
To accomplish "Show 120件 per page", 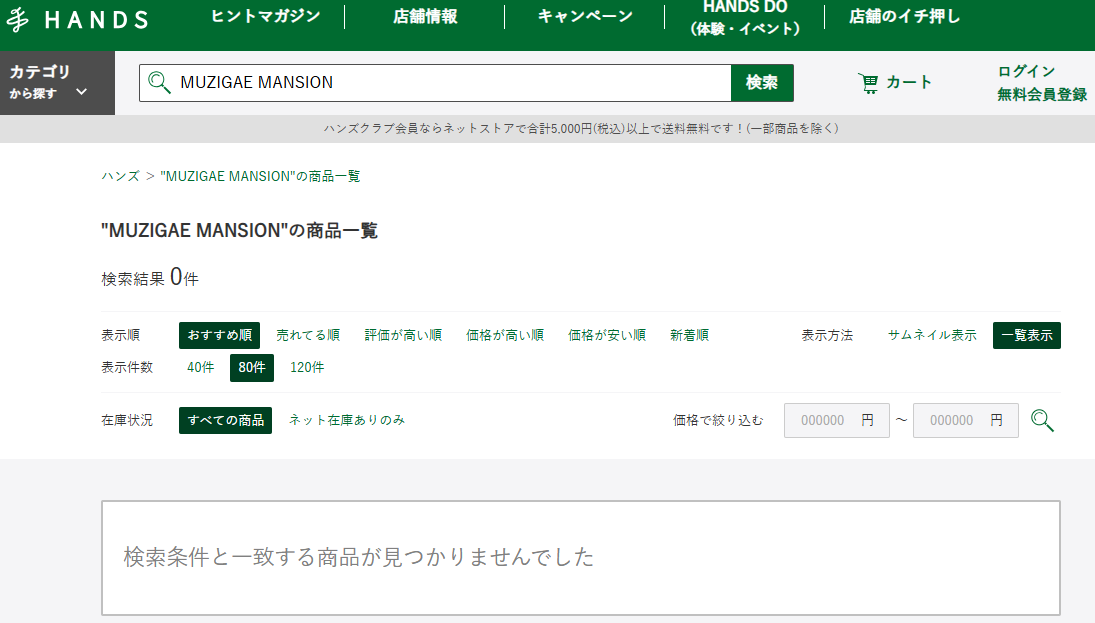I will tap(307, 367).
